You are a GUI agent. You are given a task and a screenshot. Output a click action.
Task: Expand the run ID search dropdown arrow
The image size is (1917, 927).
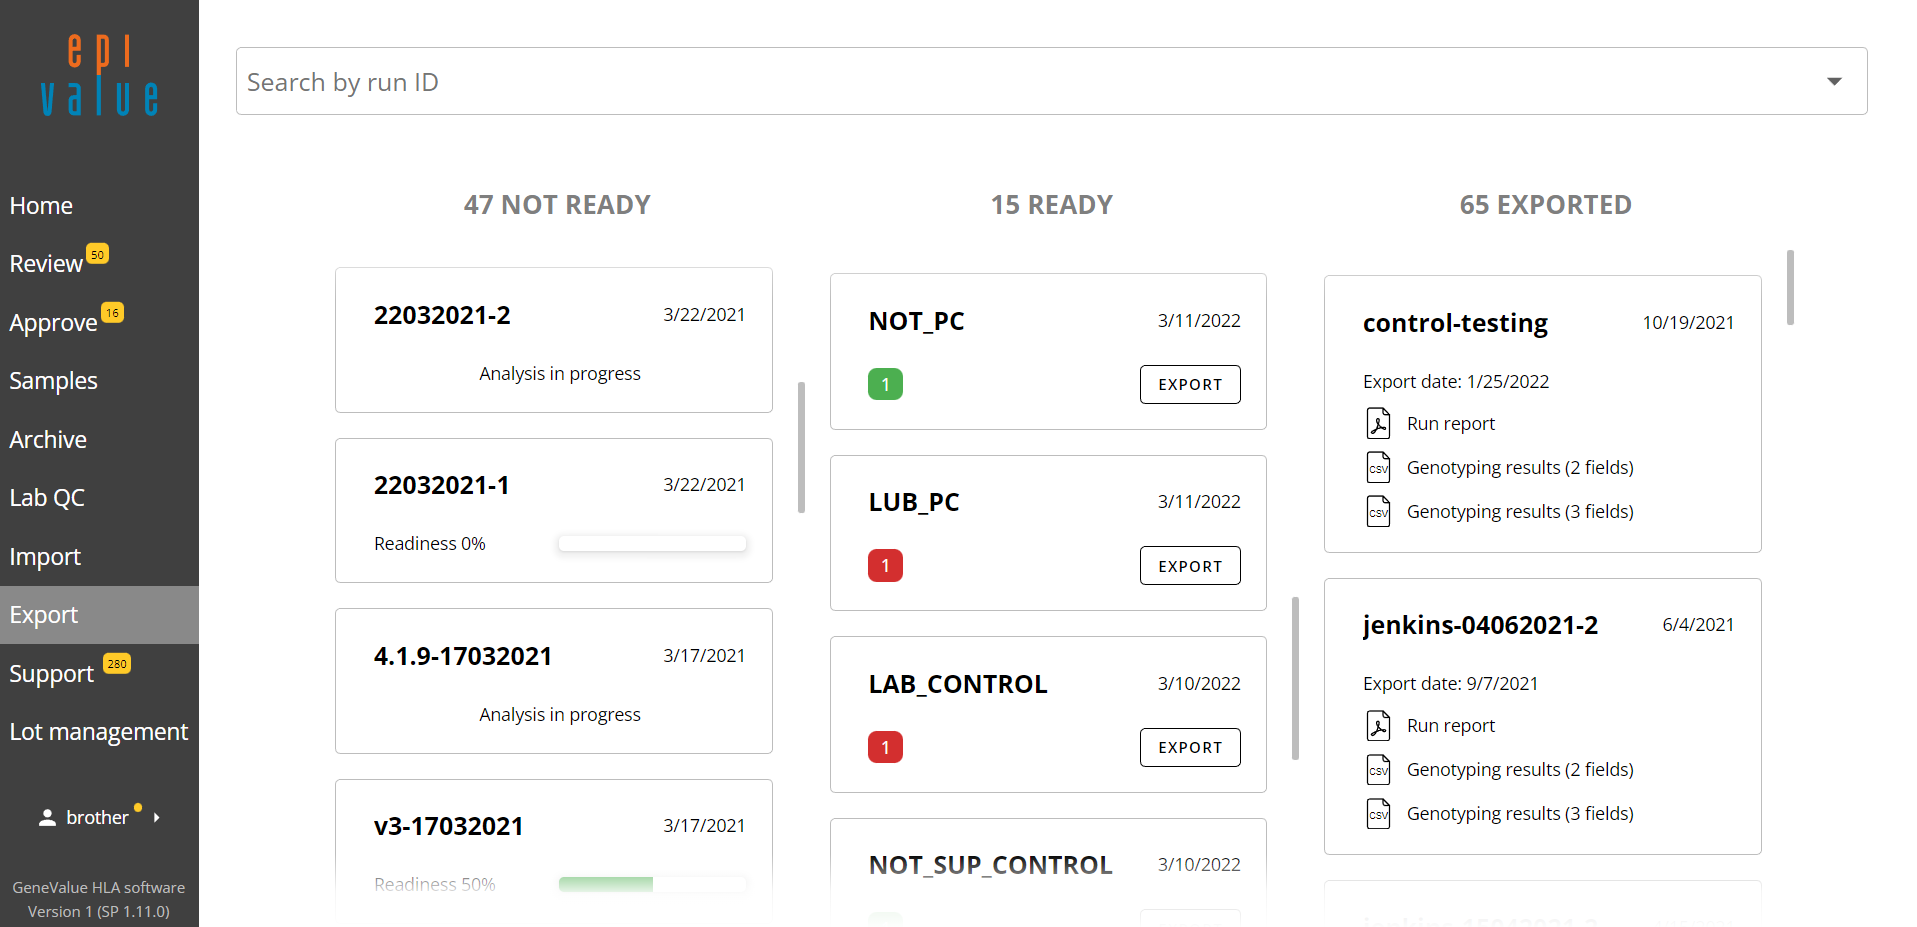(1834, 82)
